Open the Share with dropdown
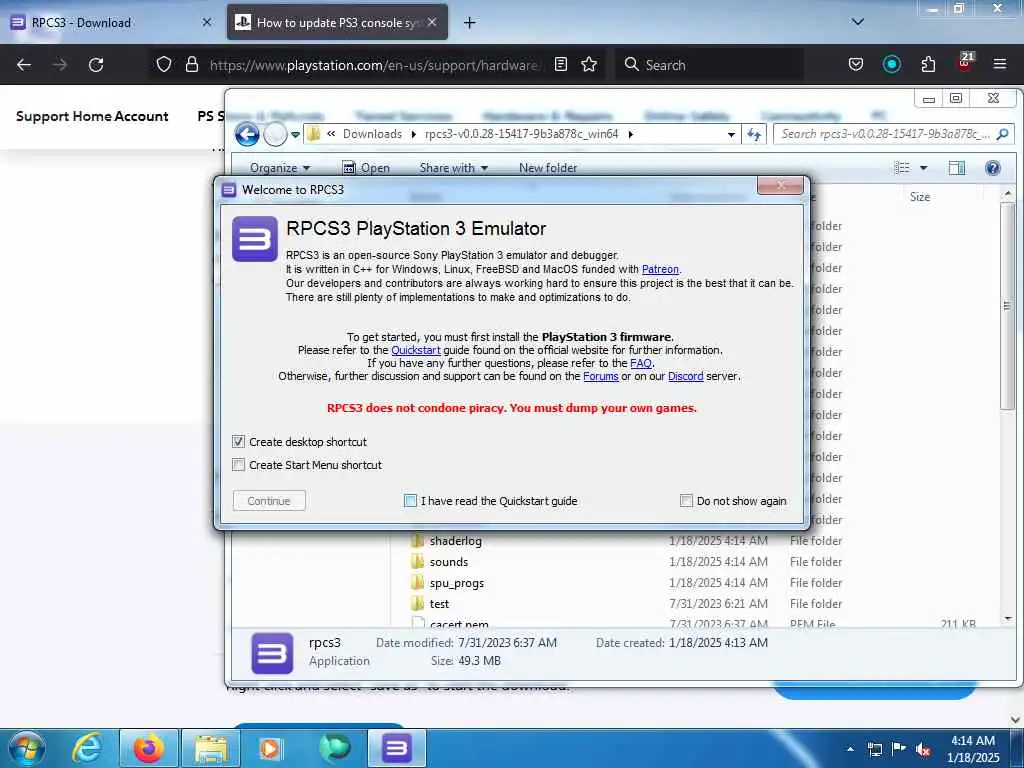 coord(453,168)
